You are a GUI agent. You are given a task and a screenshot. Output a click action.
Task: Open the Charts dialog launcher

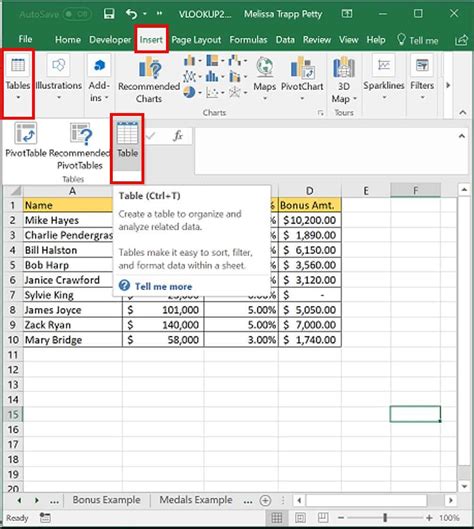[x=320, y=113]
